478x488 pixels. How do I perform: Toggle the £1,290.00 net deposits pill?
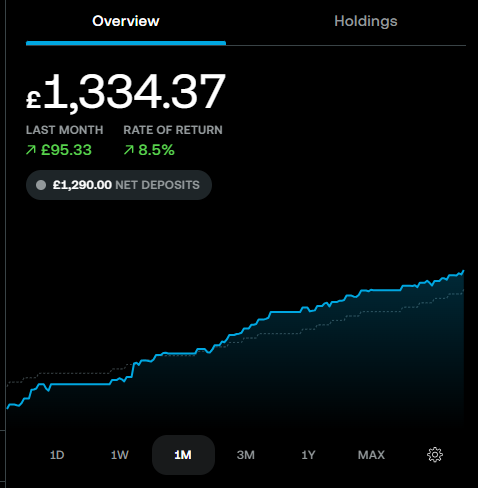[119, 185]
